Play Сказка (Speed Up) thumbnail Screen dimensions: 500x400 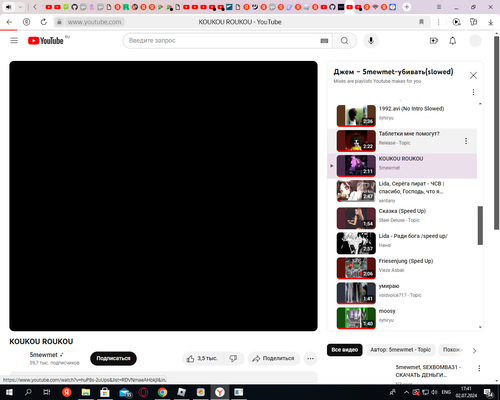point(356,218)
